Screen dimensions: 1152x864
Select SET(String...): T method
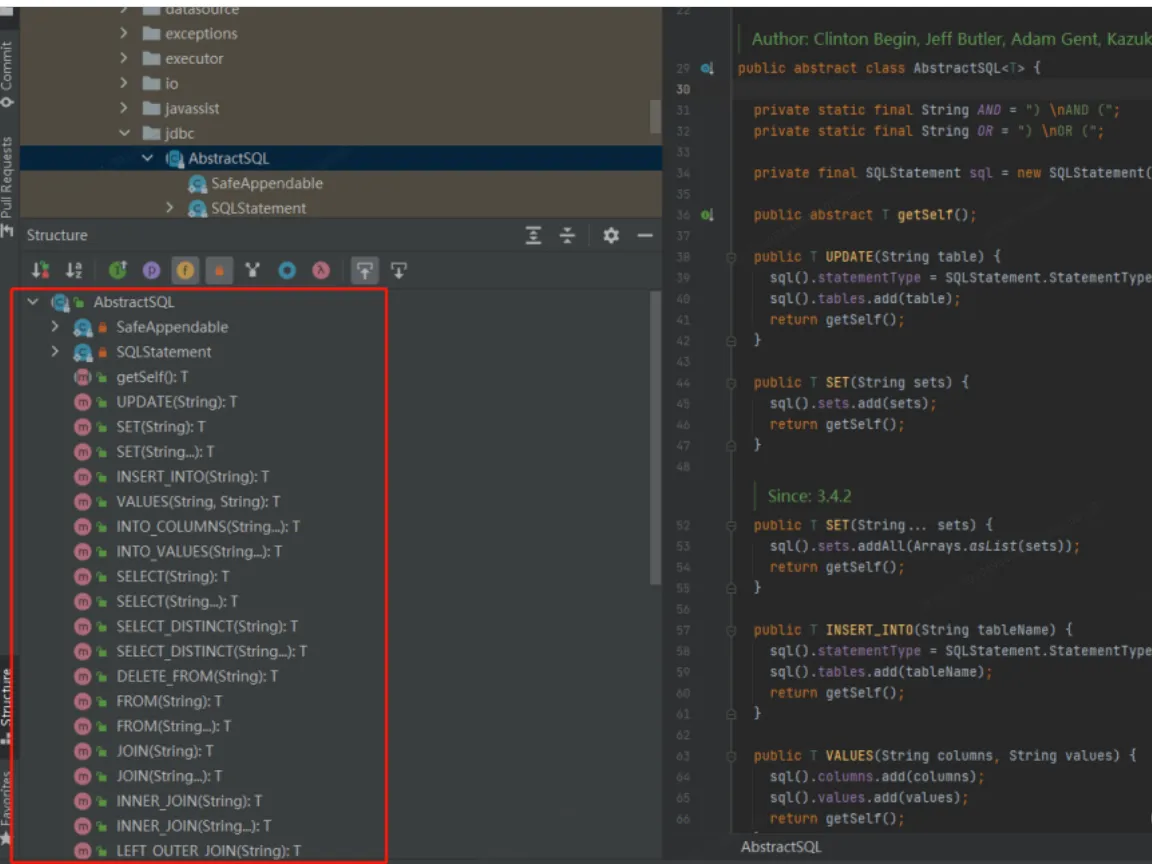165,452
